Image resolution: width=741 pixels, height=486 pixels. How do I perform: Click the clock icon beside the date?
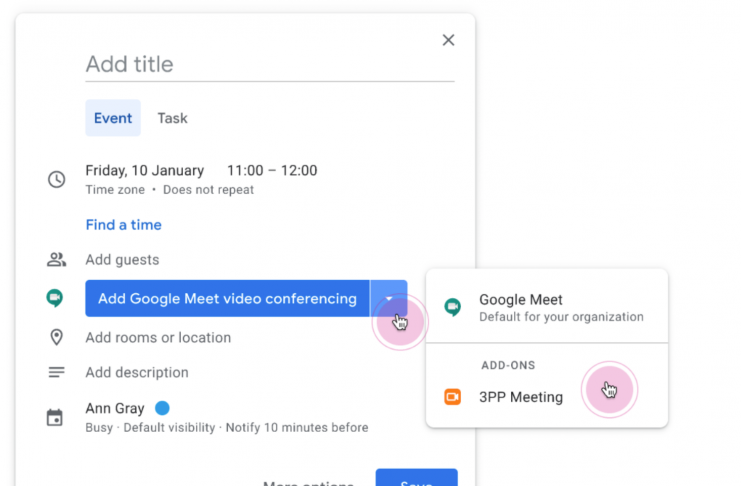(57, 179)
